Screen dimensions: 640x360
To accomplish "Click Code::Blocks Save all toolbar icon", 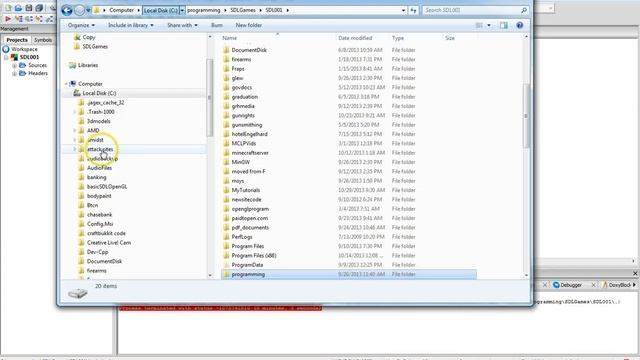I will click(x=39, y=8).
